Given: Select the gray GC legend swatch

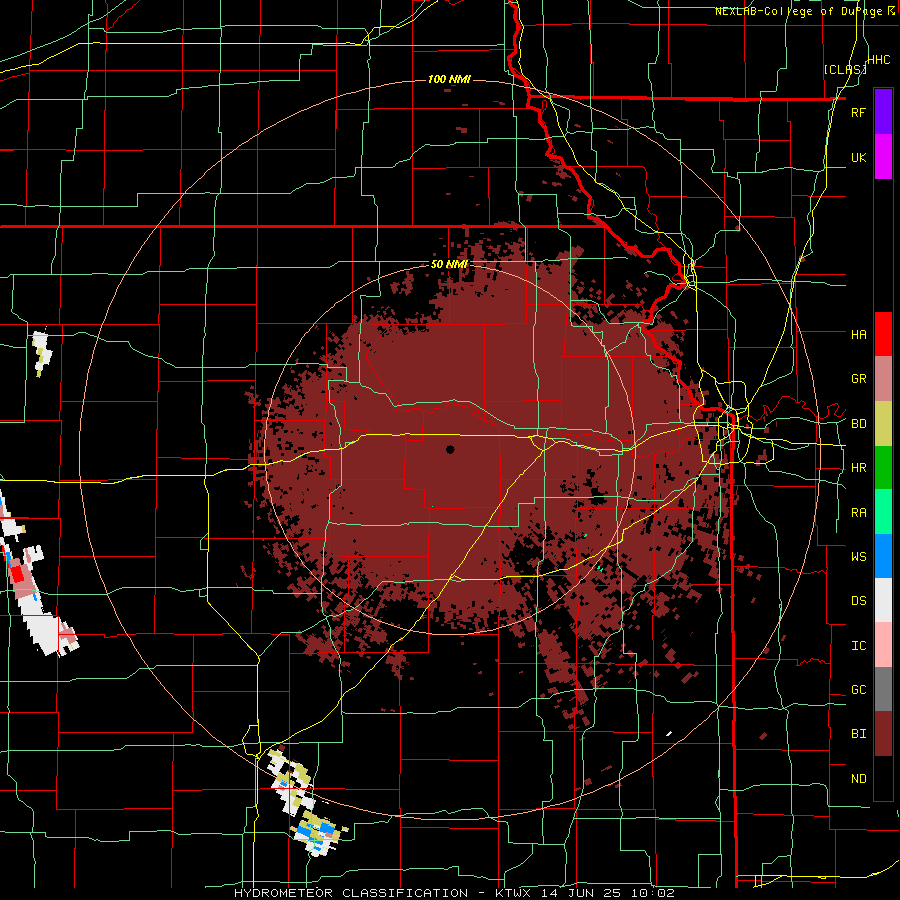Looking at the screenshot, I should coord(883,689).
